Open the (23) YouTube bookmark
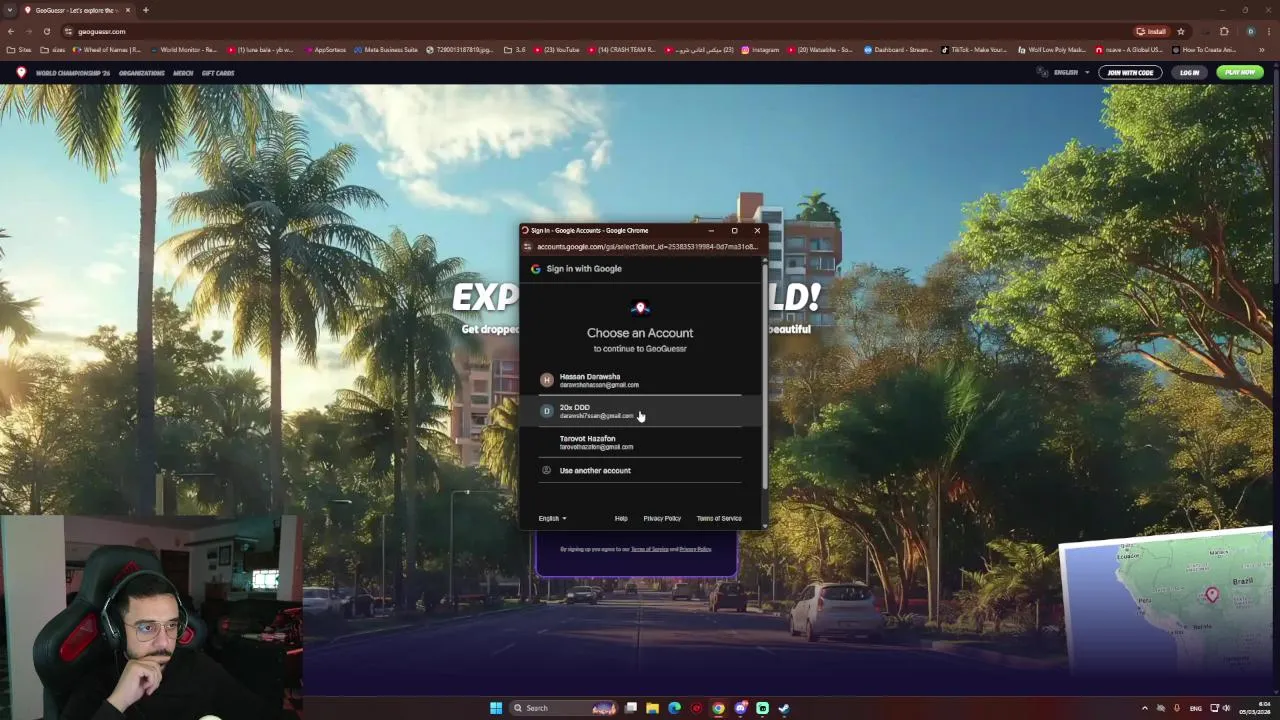The width and height of the screenshot is (1280, 720). [x=557, y=49]
